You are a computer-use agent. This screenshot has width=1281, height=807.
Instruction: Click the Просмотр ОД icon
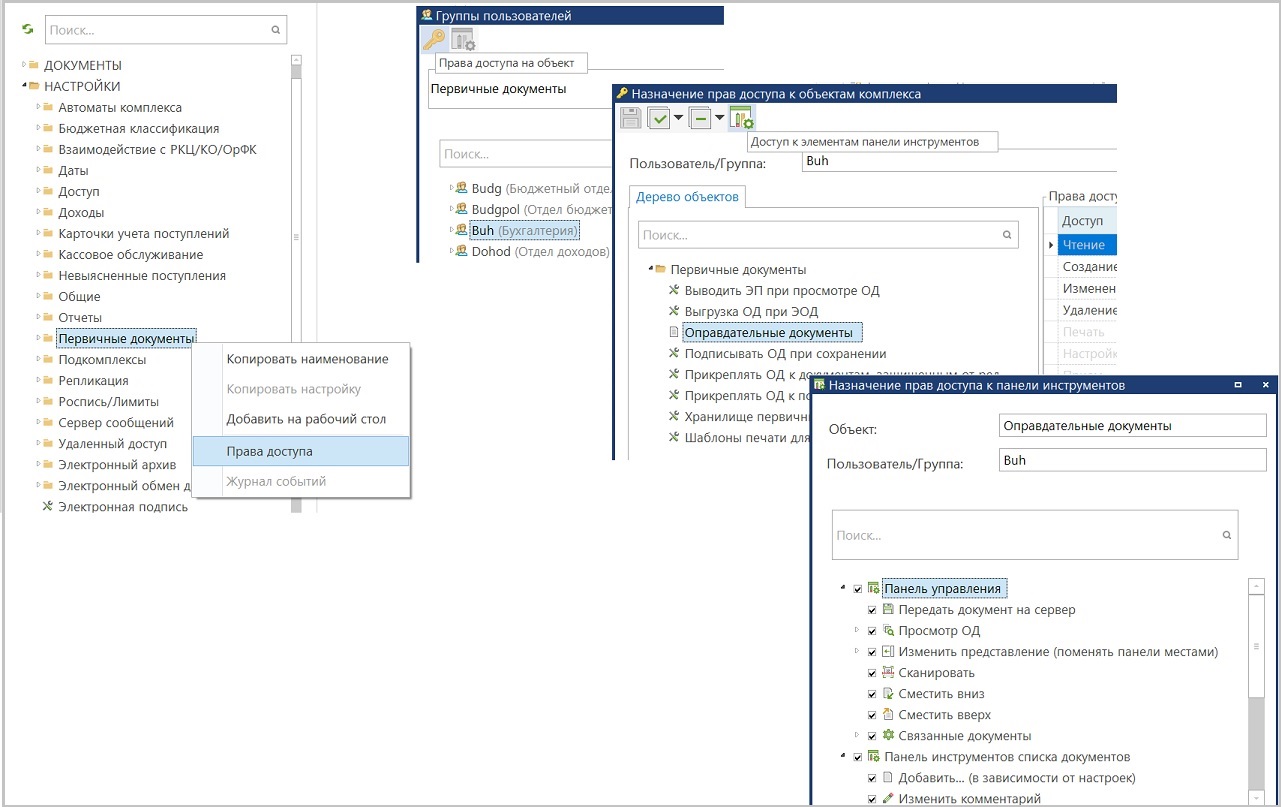click(x=888, y=630)
